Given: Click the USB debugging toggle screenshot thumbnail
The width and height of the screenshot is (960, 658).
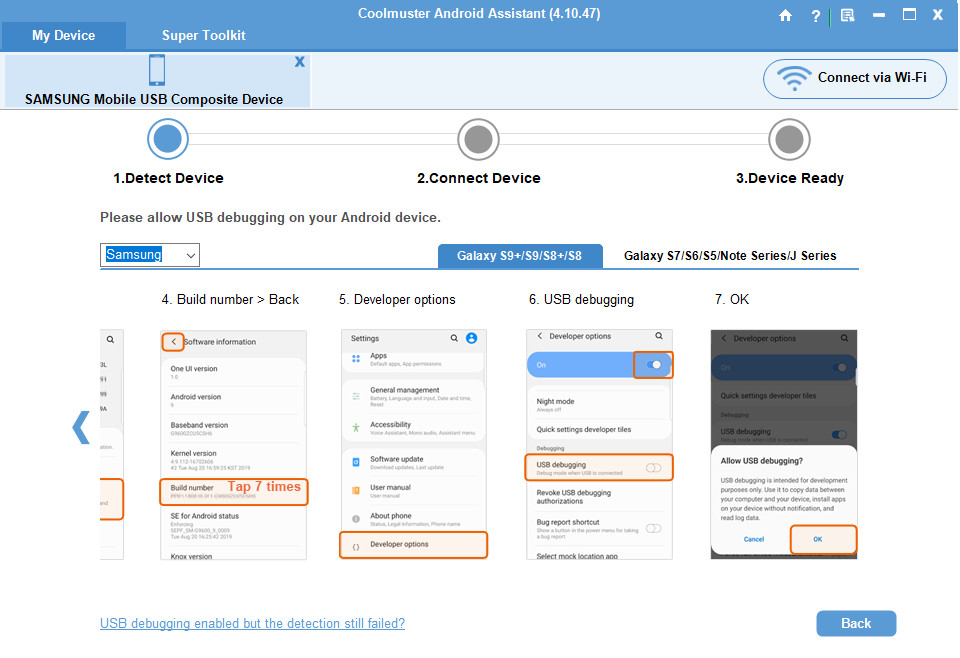Looking at the screenshot, I should point(599,444).
